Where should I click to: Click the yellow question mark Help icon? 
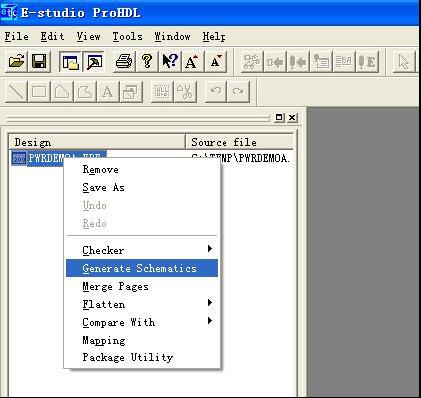(147, 61)
